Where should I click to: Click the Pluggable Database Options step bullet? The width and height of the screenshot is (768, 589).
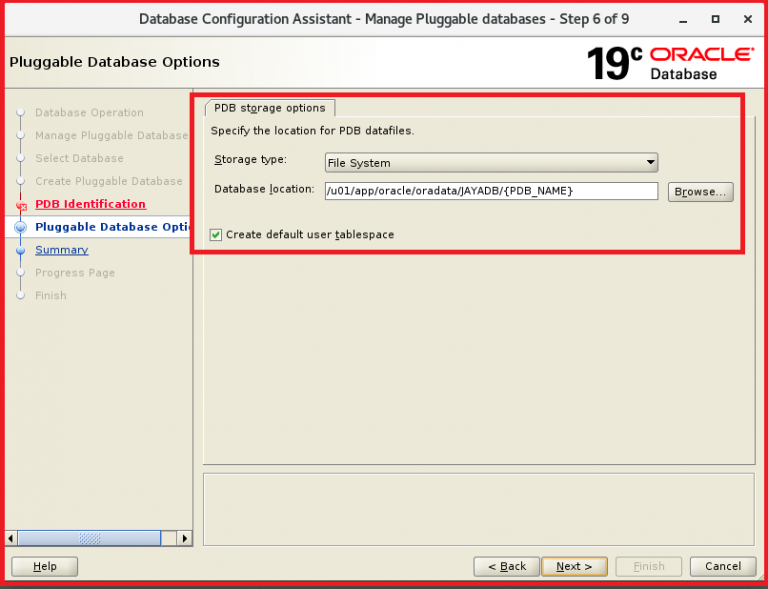pos(20,227)
